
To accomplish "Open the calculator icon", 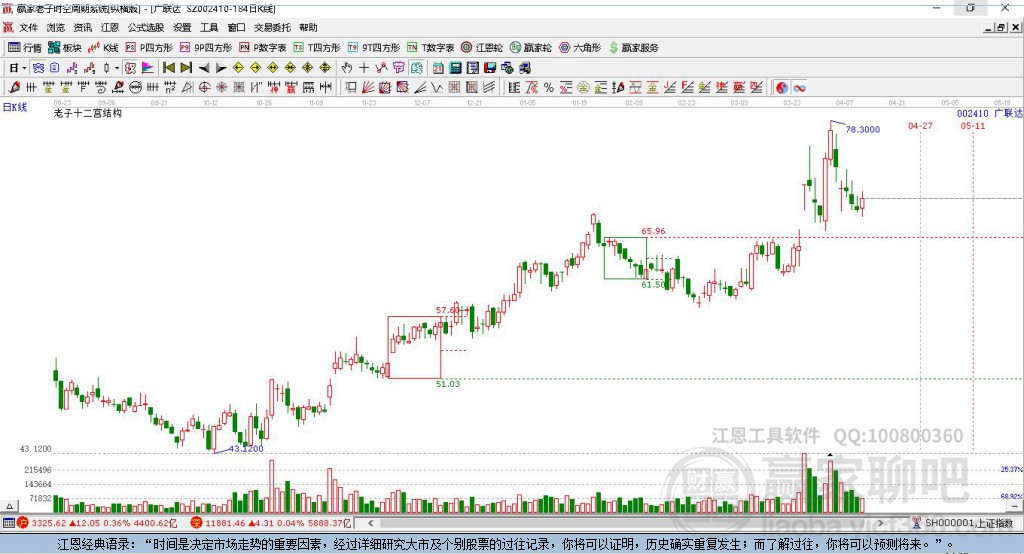I will [455, 68].
